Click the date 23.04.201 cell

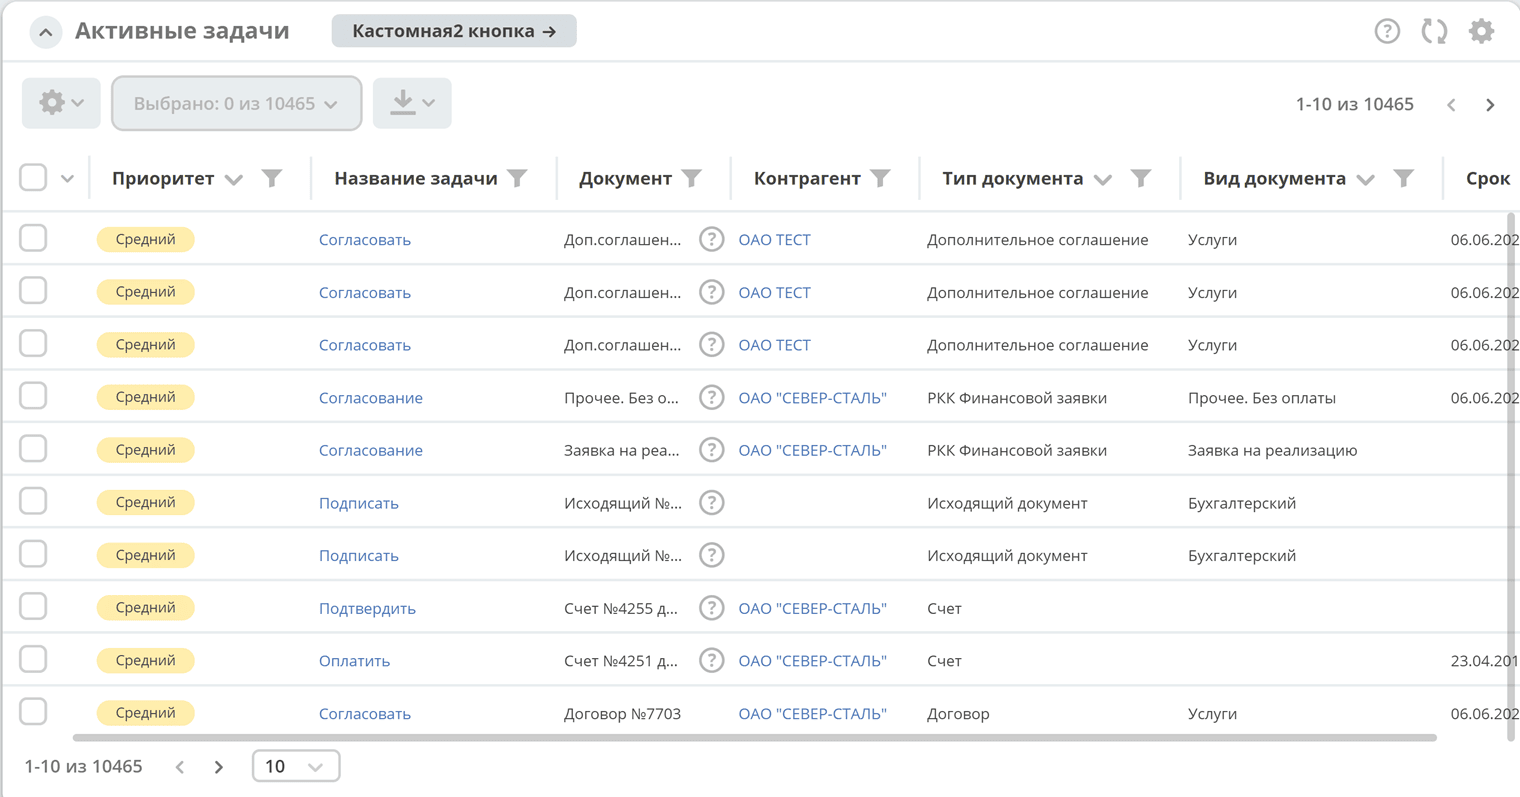1484,661
